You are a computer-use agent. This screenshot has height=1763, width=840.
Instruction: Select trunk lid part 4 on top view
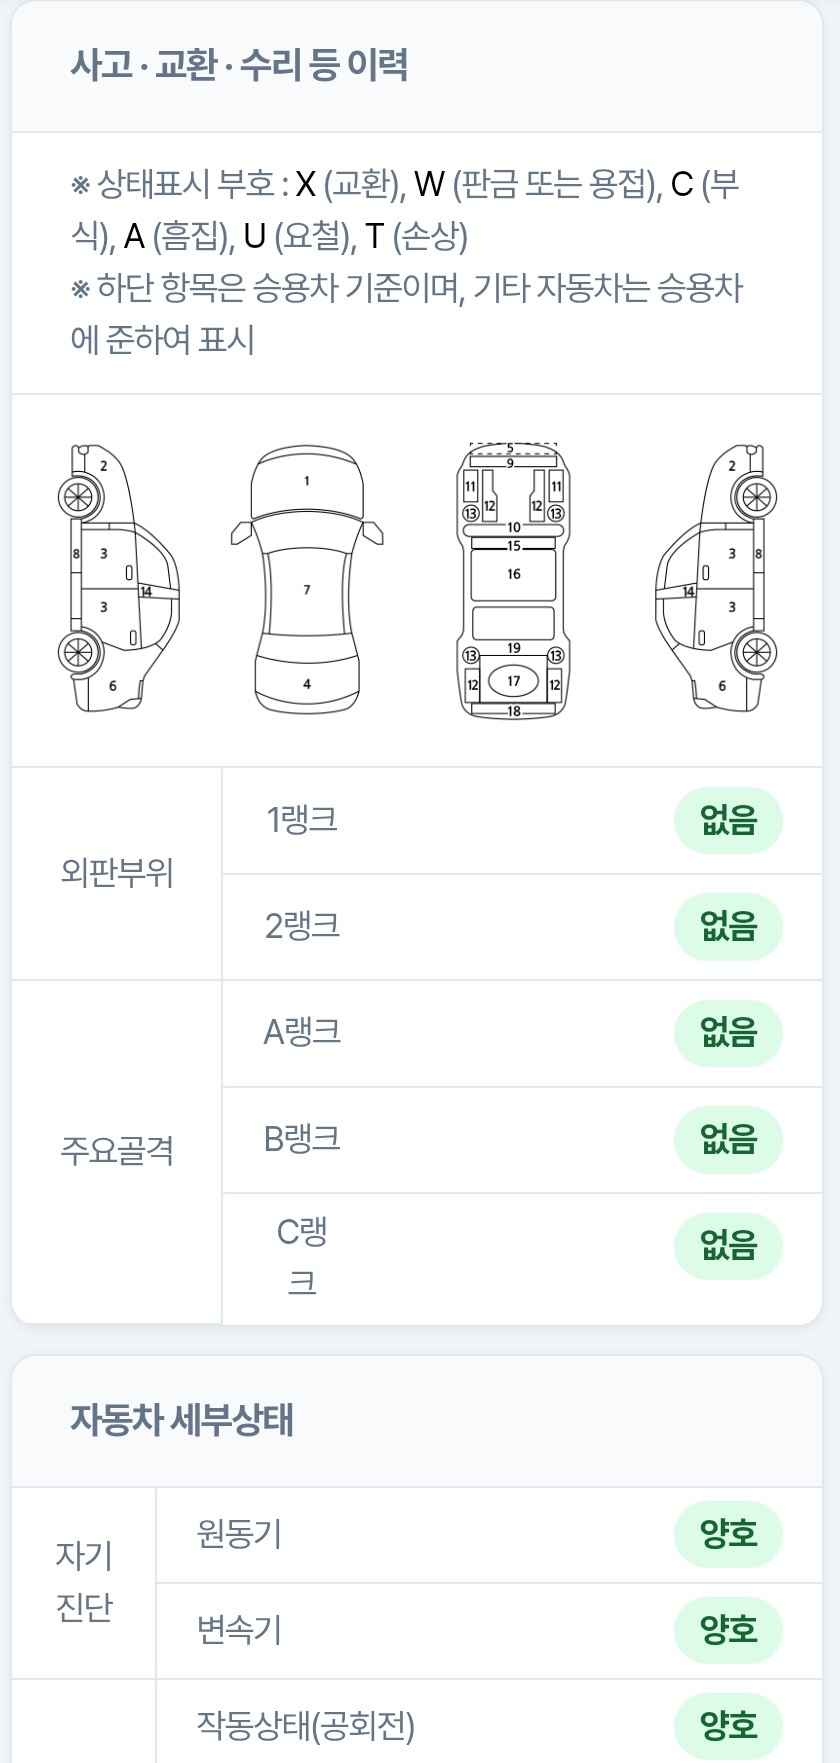(307, 684)
